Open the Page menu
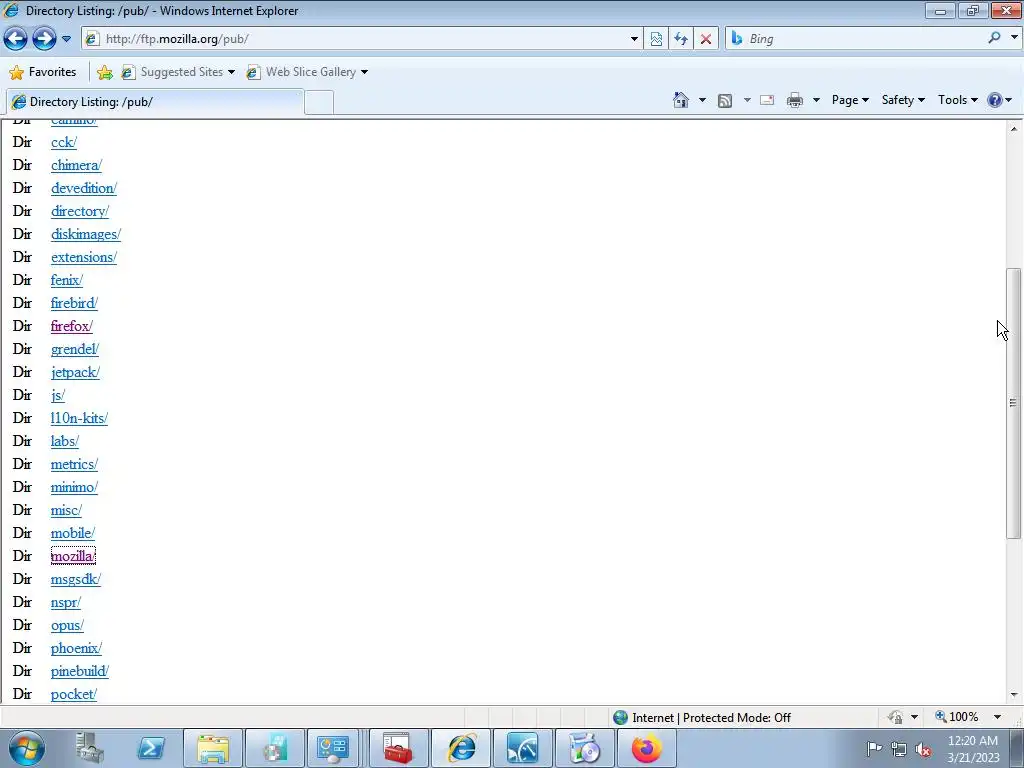This screenshot has width=1024, height=768. click(x=850, y=100)
